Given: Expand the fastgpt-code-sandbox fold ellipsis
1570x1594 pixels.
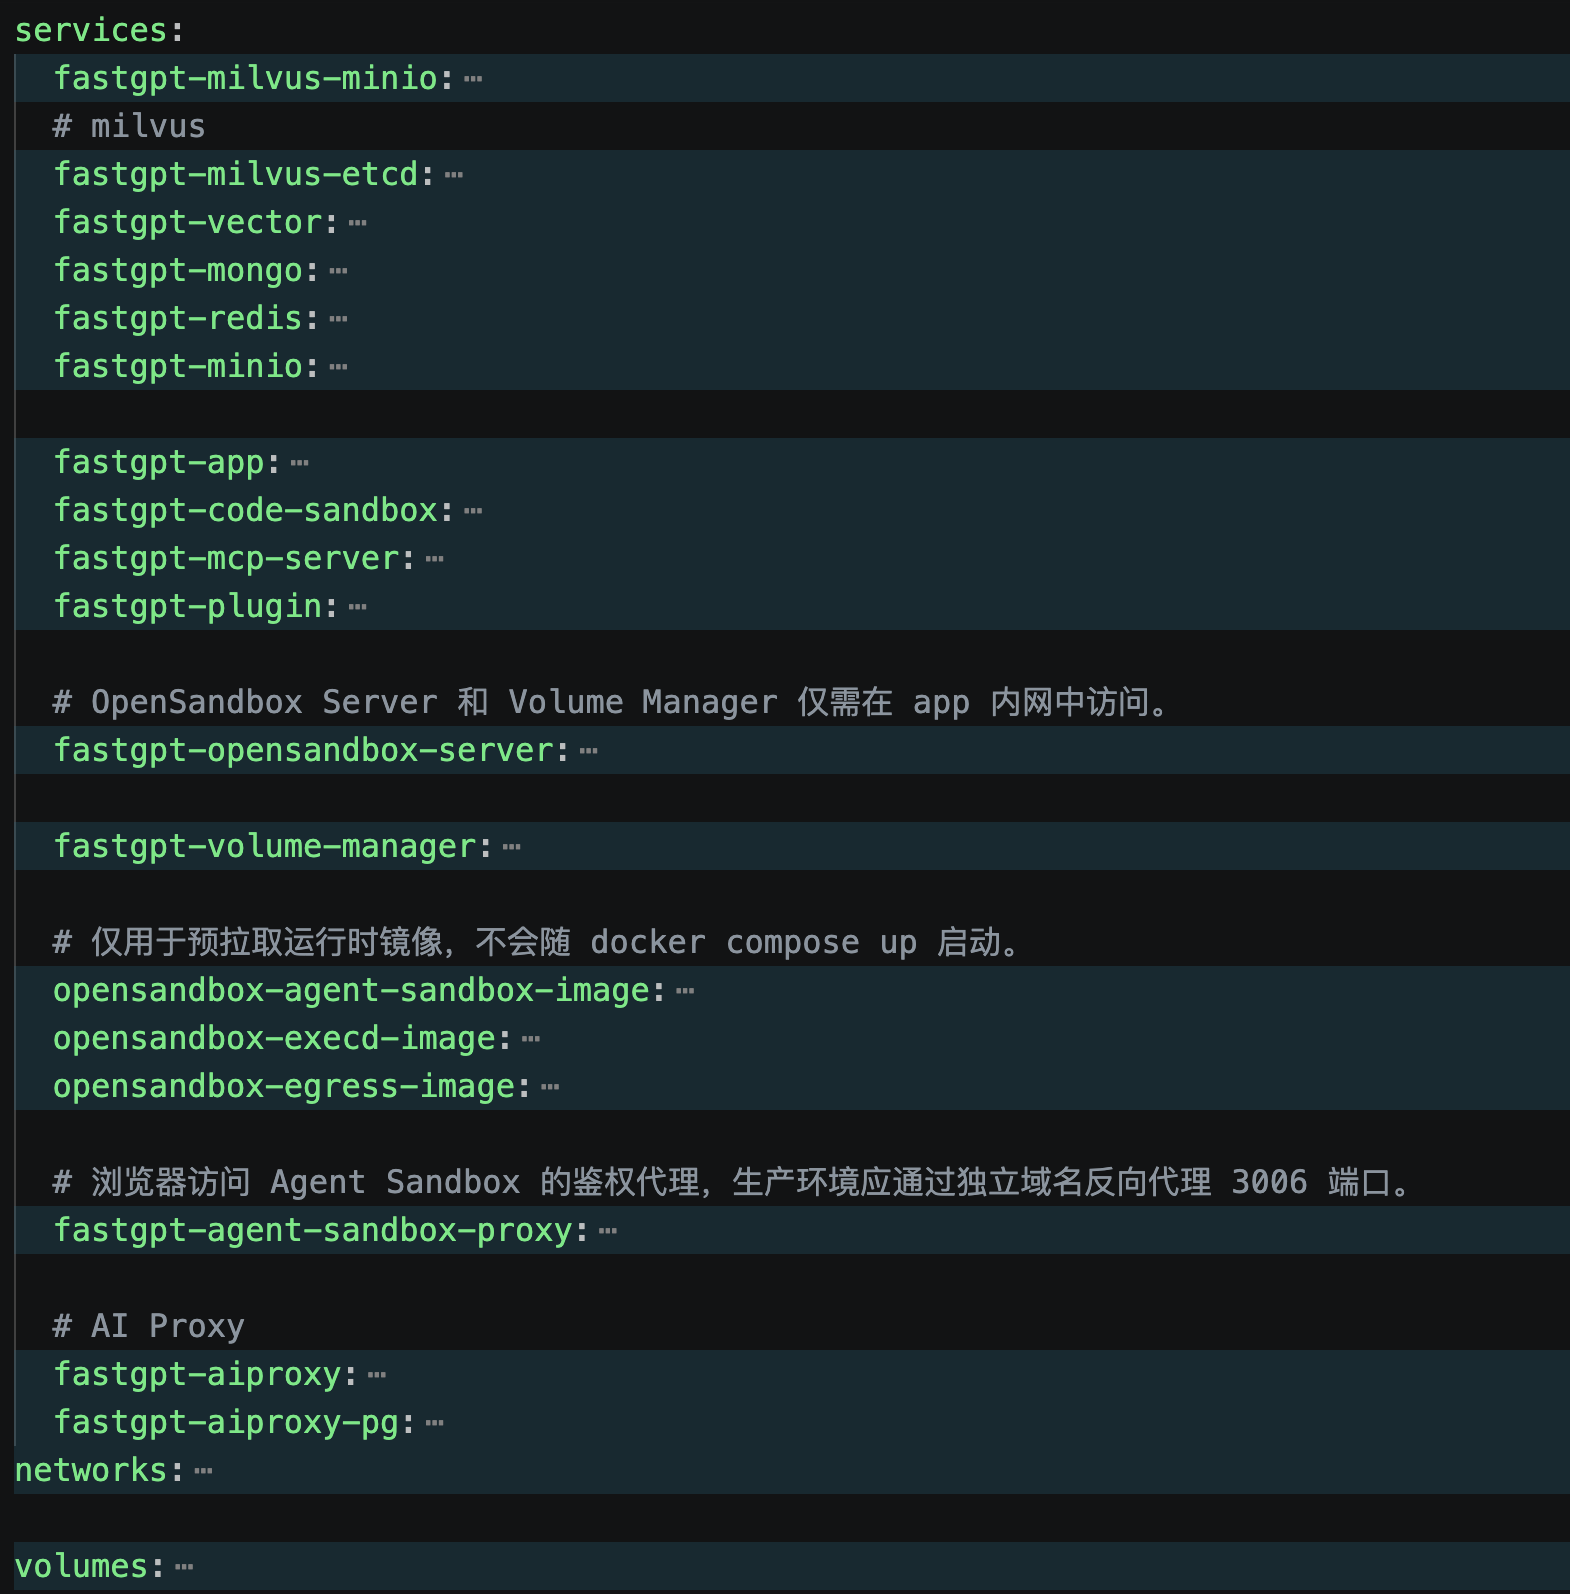Looking at the screenshot, I should click(x=473, y=511).
